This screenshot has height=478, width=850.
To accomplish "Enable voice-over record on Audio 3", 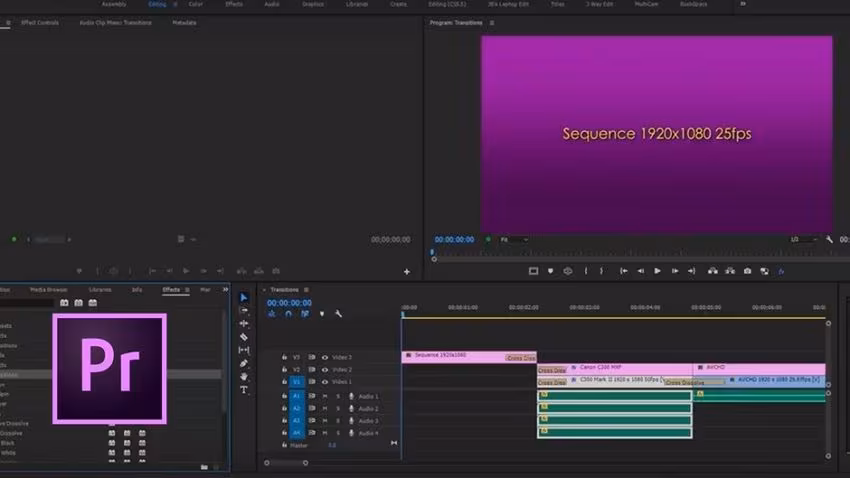I will click(x=351, y=421).
